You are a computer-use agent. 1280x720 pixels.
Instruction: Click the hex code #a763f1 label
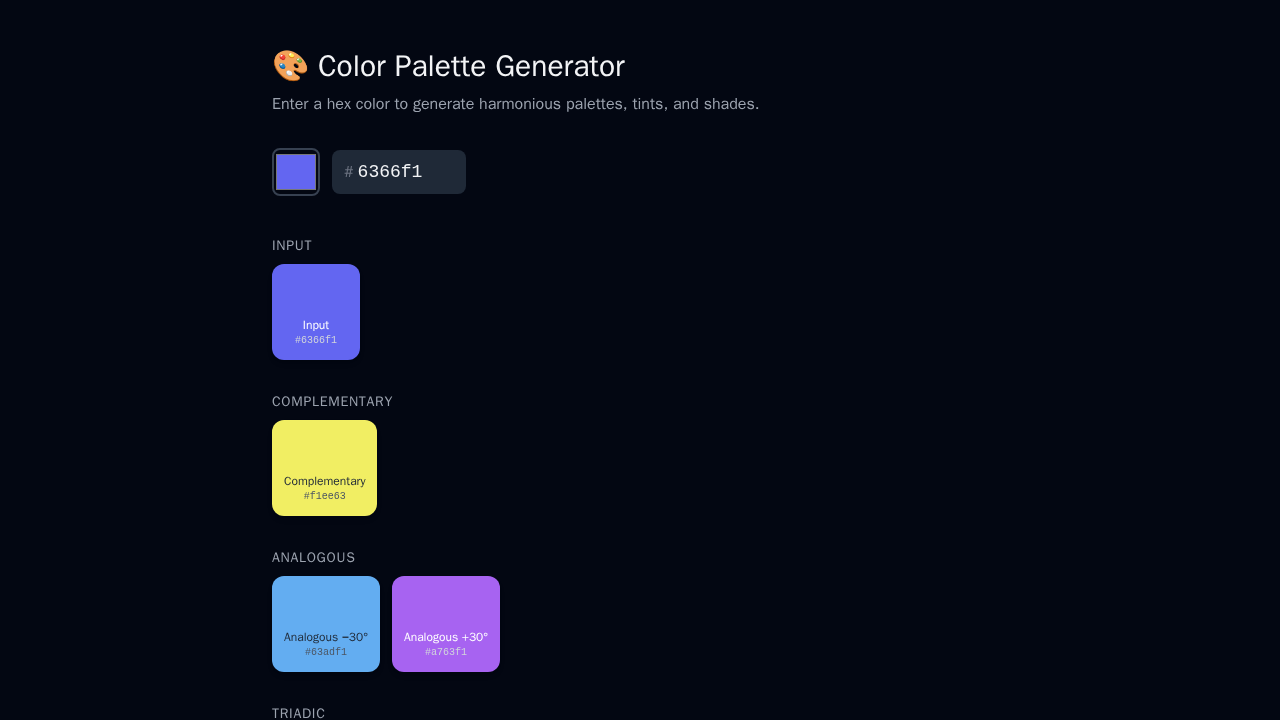[446, 651]
